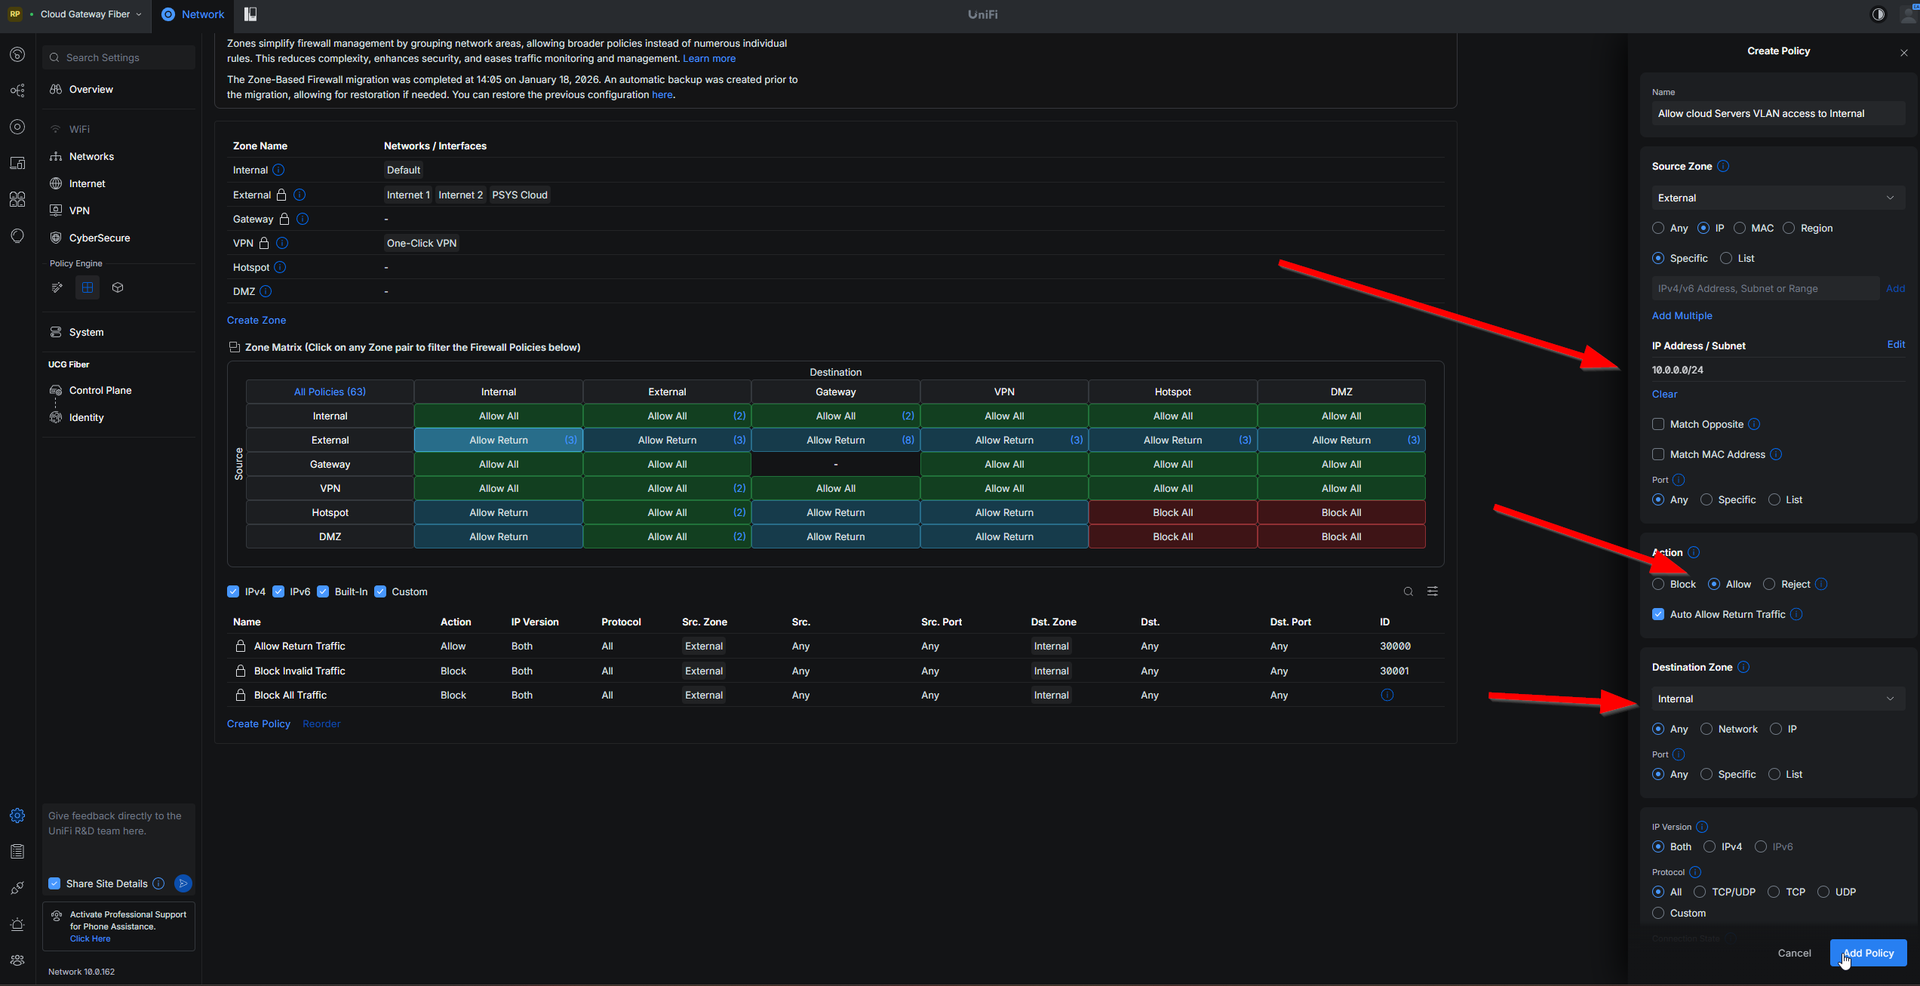This screenshot has height=986, width=1920.
Task: Click the send feedback arrow button
Action: [x=183, y=883]
